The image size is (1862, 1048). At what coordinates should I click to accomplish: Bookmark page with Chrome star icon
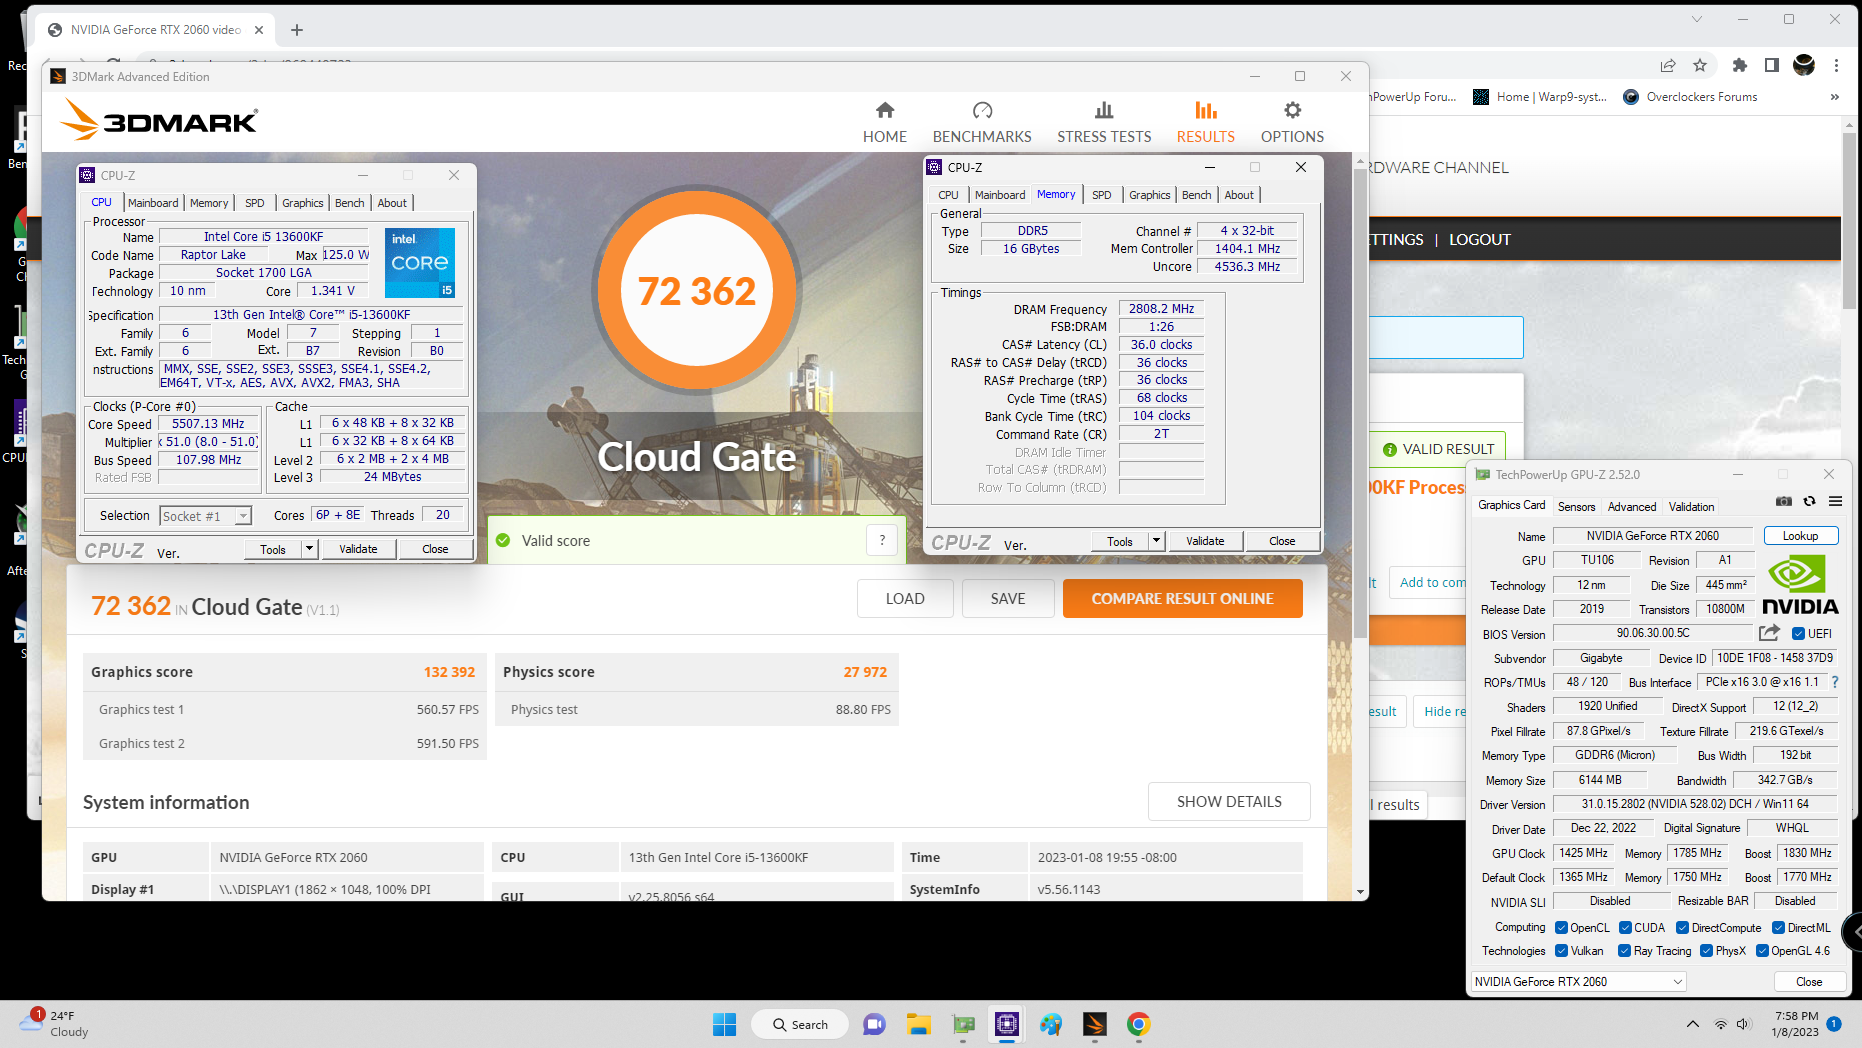point(1700,65)
